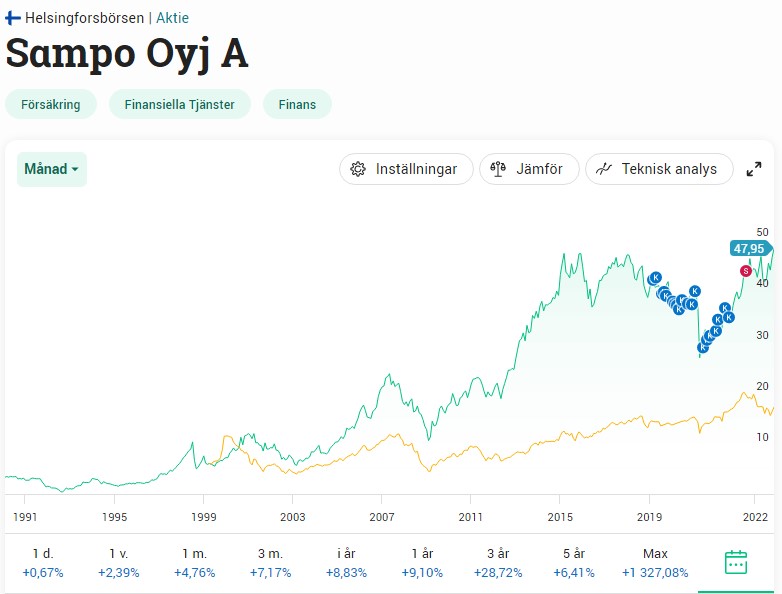
Task: Click the Inställningar gear icon
Action: click(x=358, y=169)
